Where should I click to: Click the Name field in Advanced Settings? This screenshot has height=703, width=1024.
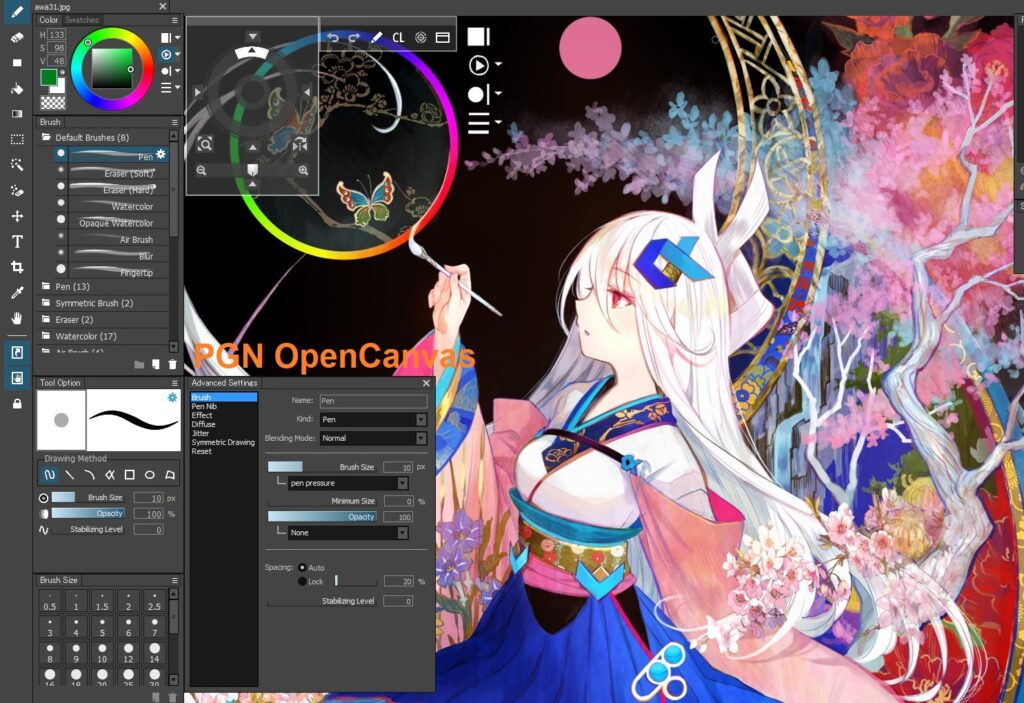[374, 401]
